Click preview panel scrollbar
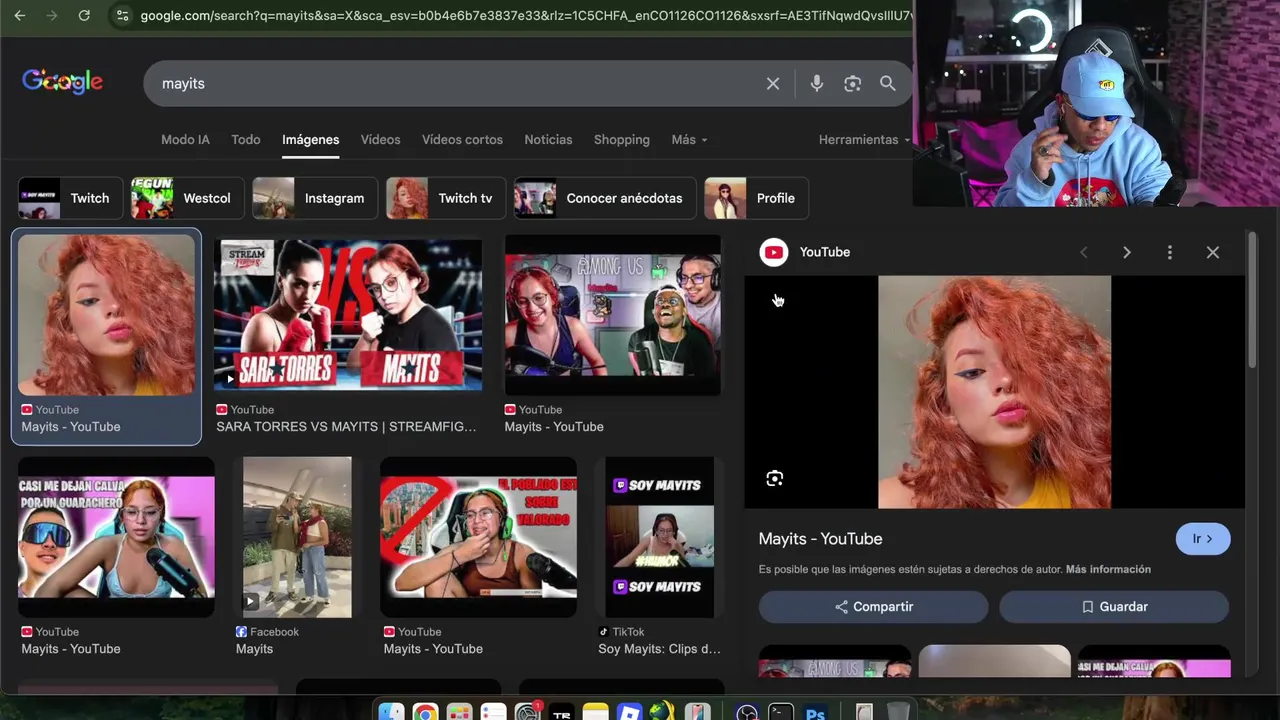This screenshot has width=1280, height=720. click(x=1252, y=300)
